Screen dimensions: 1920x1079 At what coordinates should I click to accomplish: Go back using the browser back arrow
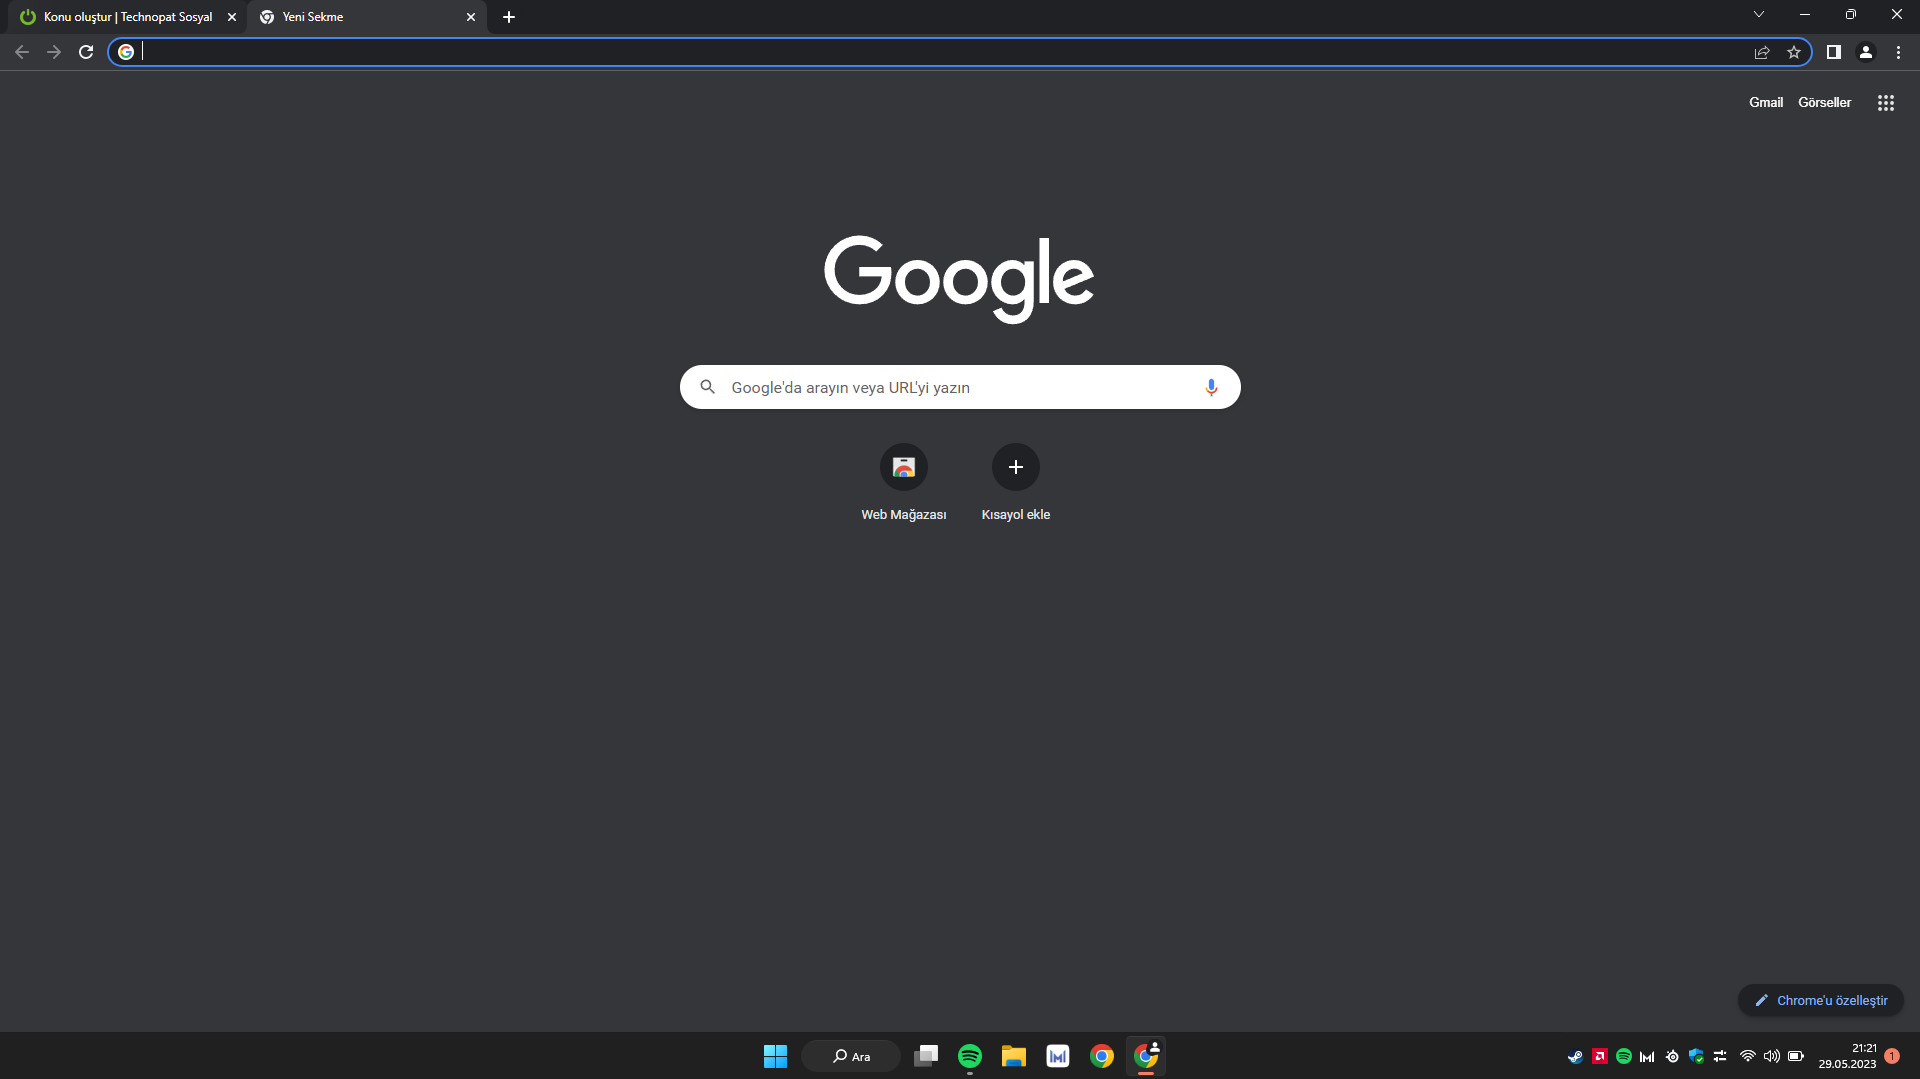[x=22, y=52]
